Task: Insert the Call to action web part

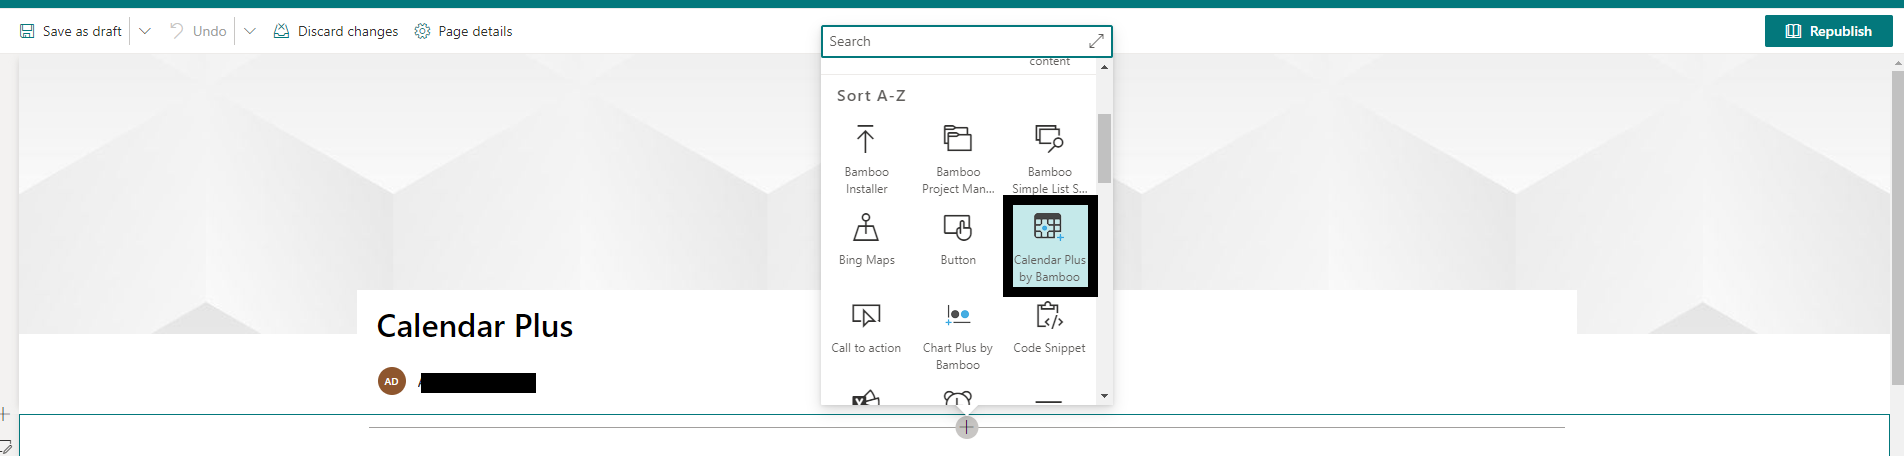Action: 866,328
